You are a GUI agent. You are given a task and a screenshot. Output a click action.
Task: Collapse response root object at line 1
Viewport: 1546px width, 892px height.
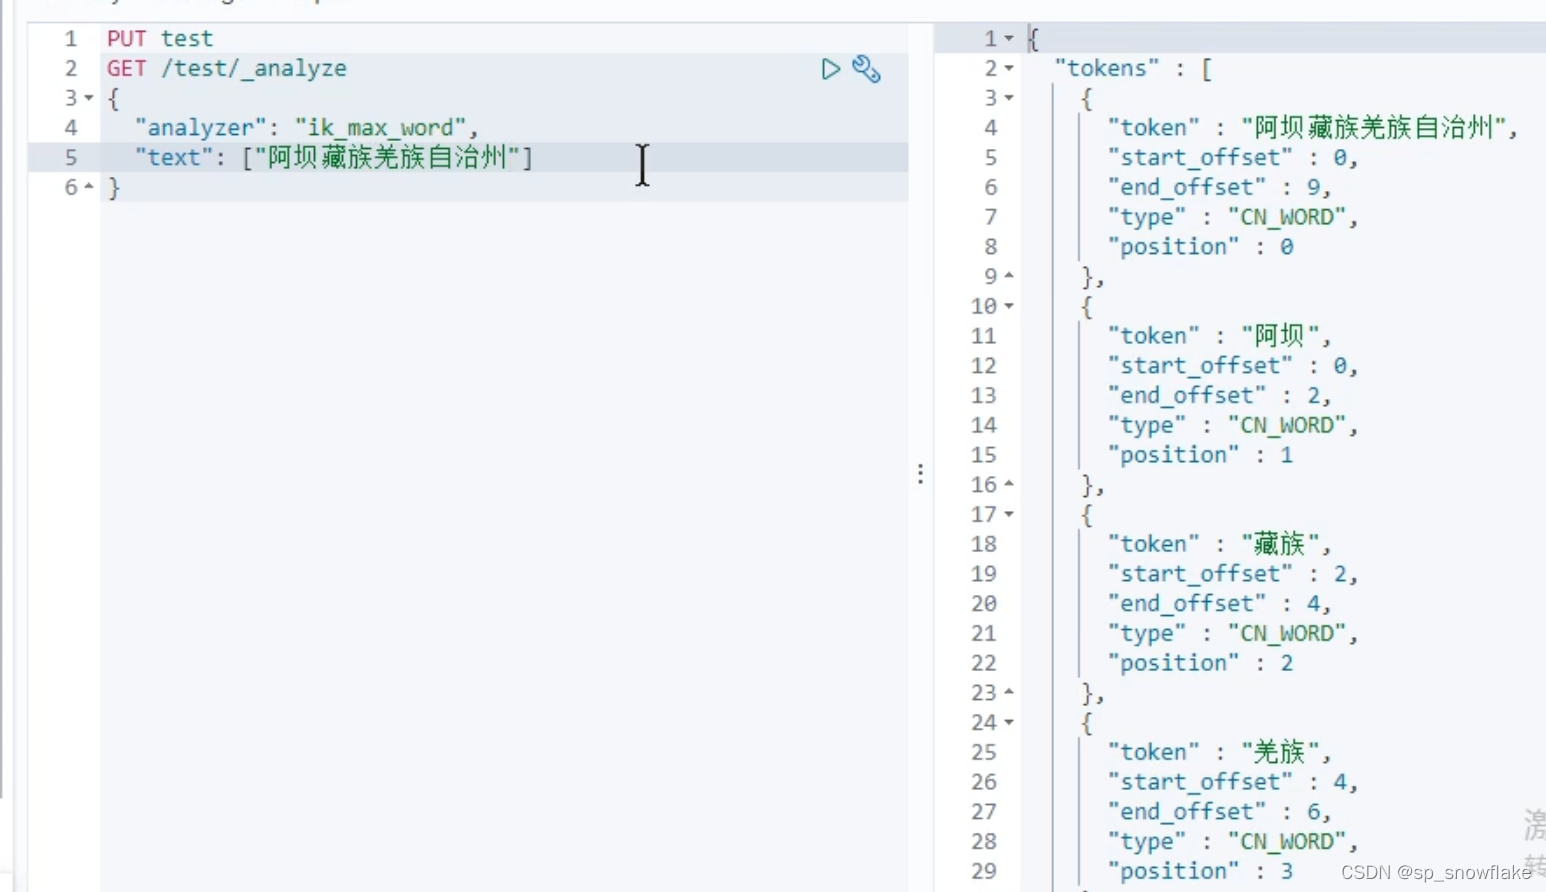coord(1009,39)
